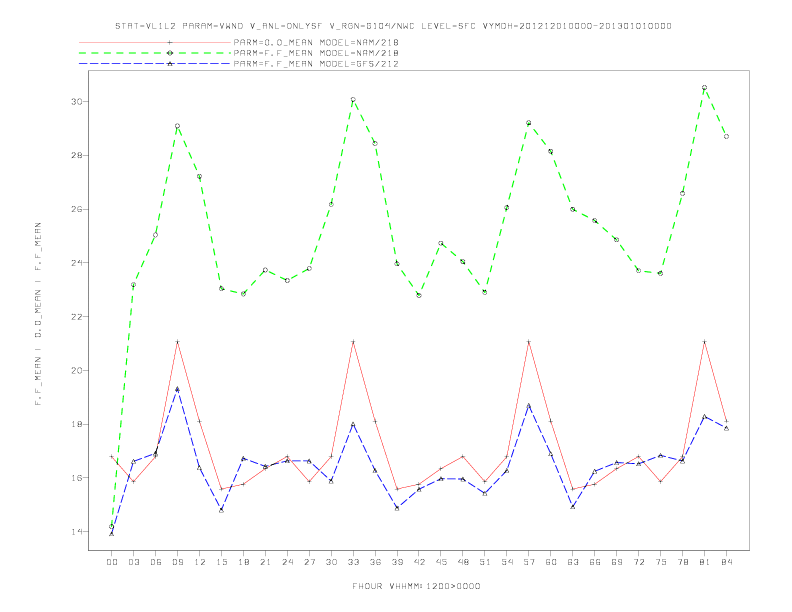Click green circle data point at hour 33 peak
Image resolution: width=792 pixels, height=612 pixels.
pos(353,99)
